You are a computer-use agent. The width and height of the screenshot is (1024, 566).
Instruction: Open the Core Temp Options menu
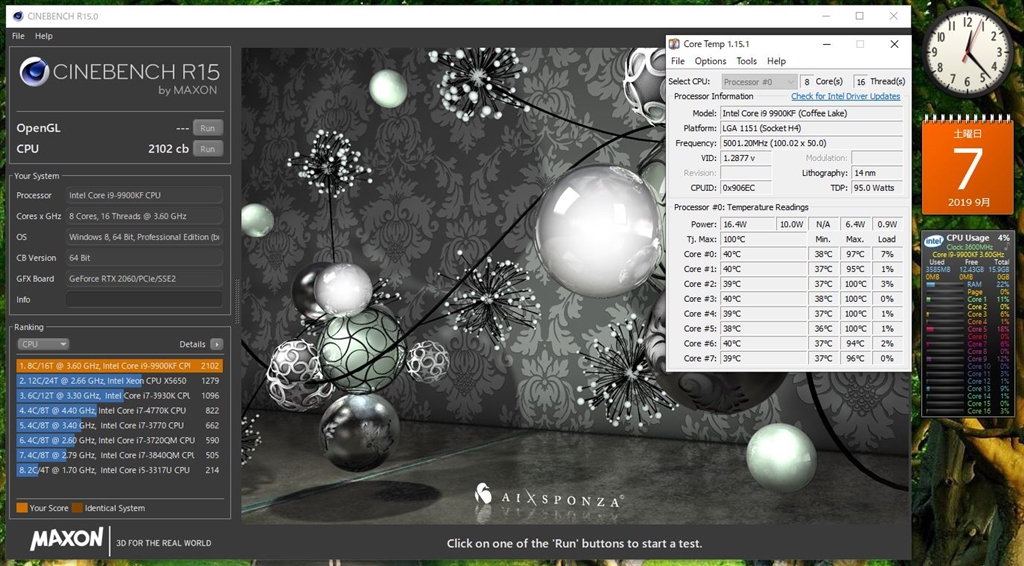point(710,61)
